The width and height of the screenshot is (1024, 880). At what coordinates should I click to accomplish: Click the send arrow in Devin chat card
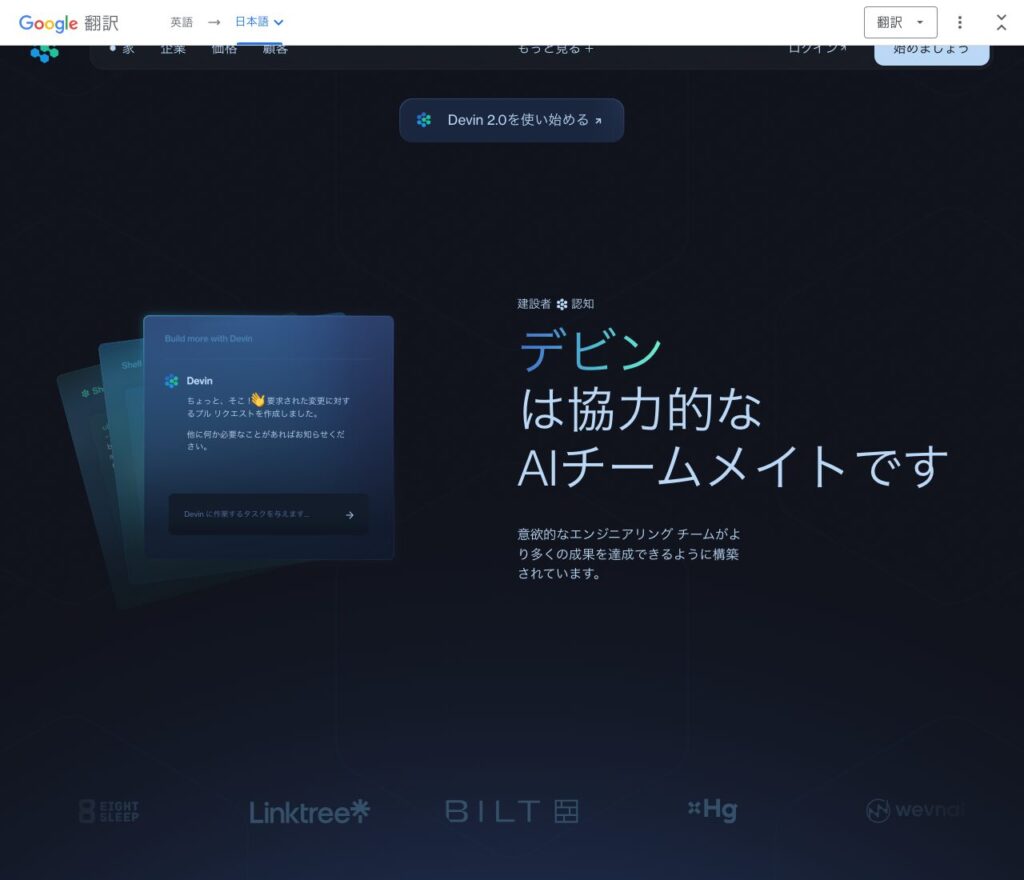coord(349,515)
